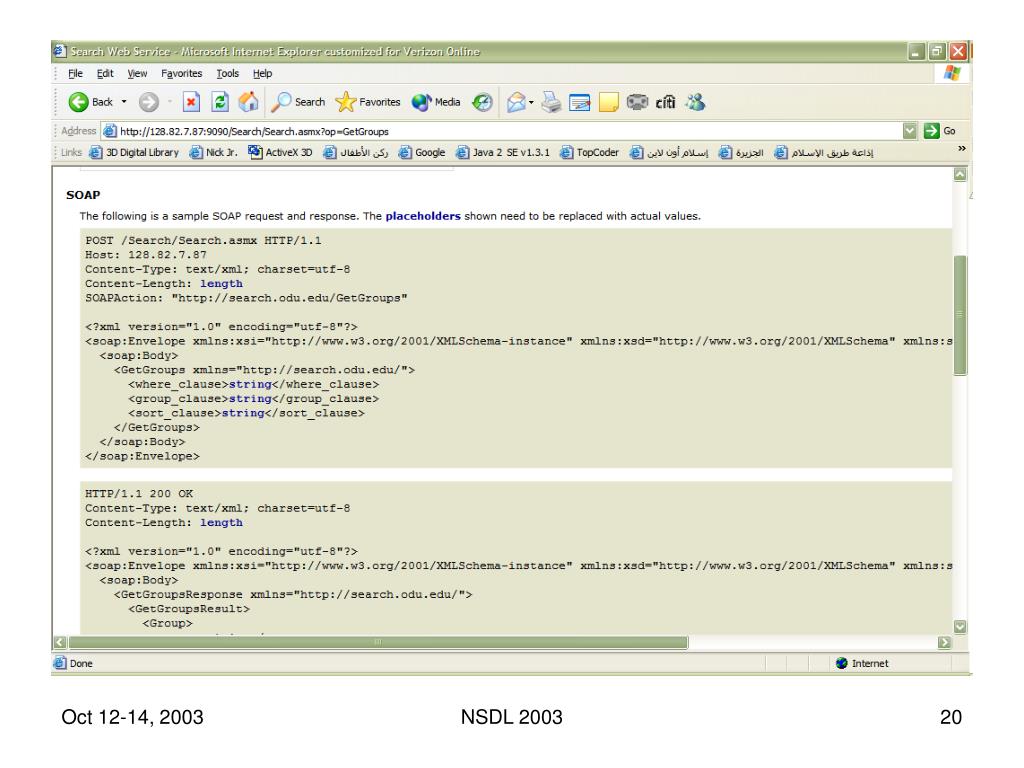Click the <GetGroupsResult> XML line
This screenshot has width=1024, height=768.
pos(189,609)
